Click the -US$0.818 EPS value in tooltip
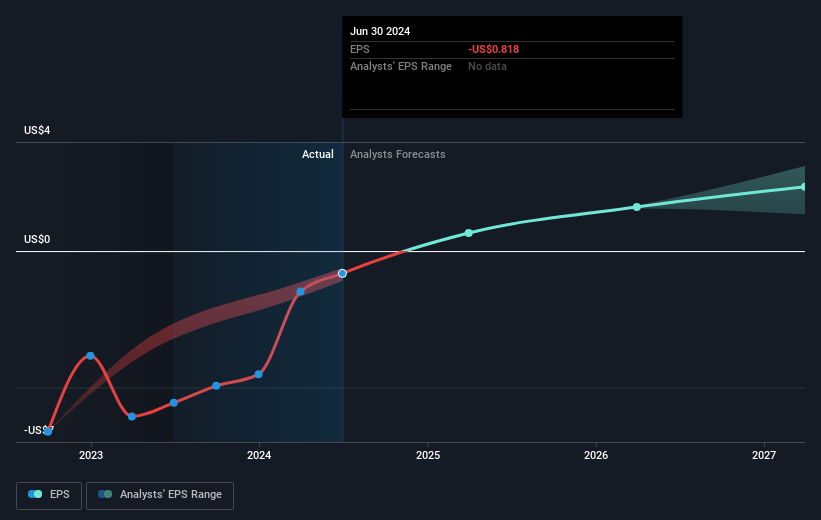Image resolution: width=821 pixels, height=520 pixels. coord(493,49)
